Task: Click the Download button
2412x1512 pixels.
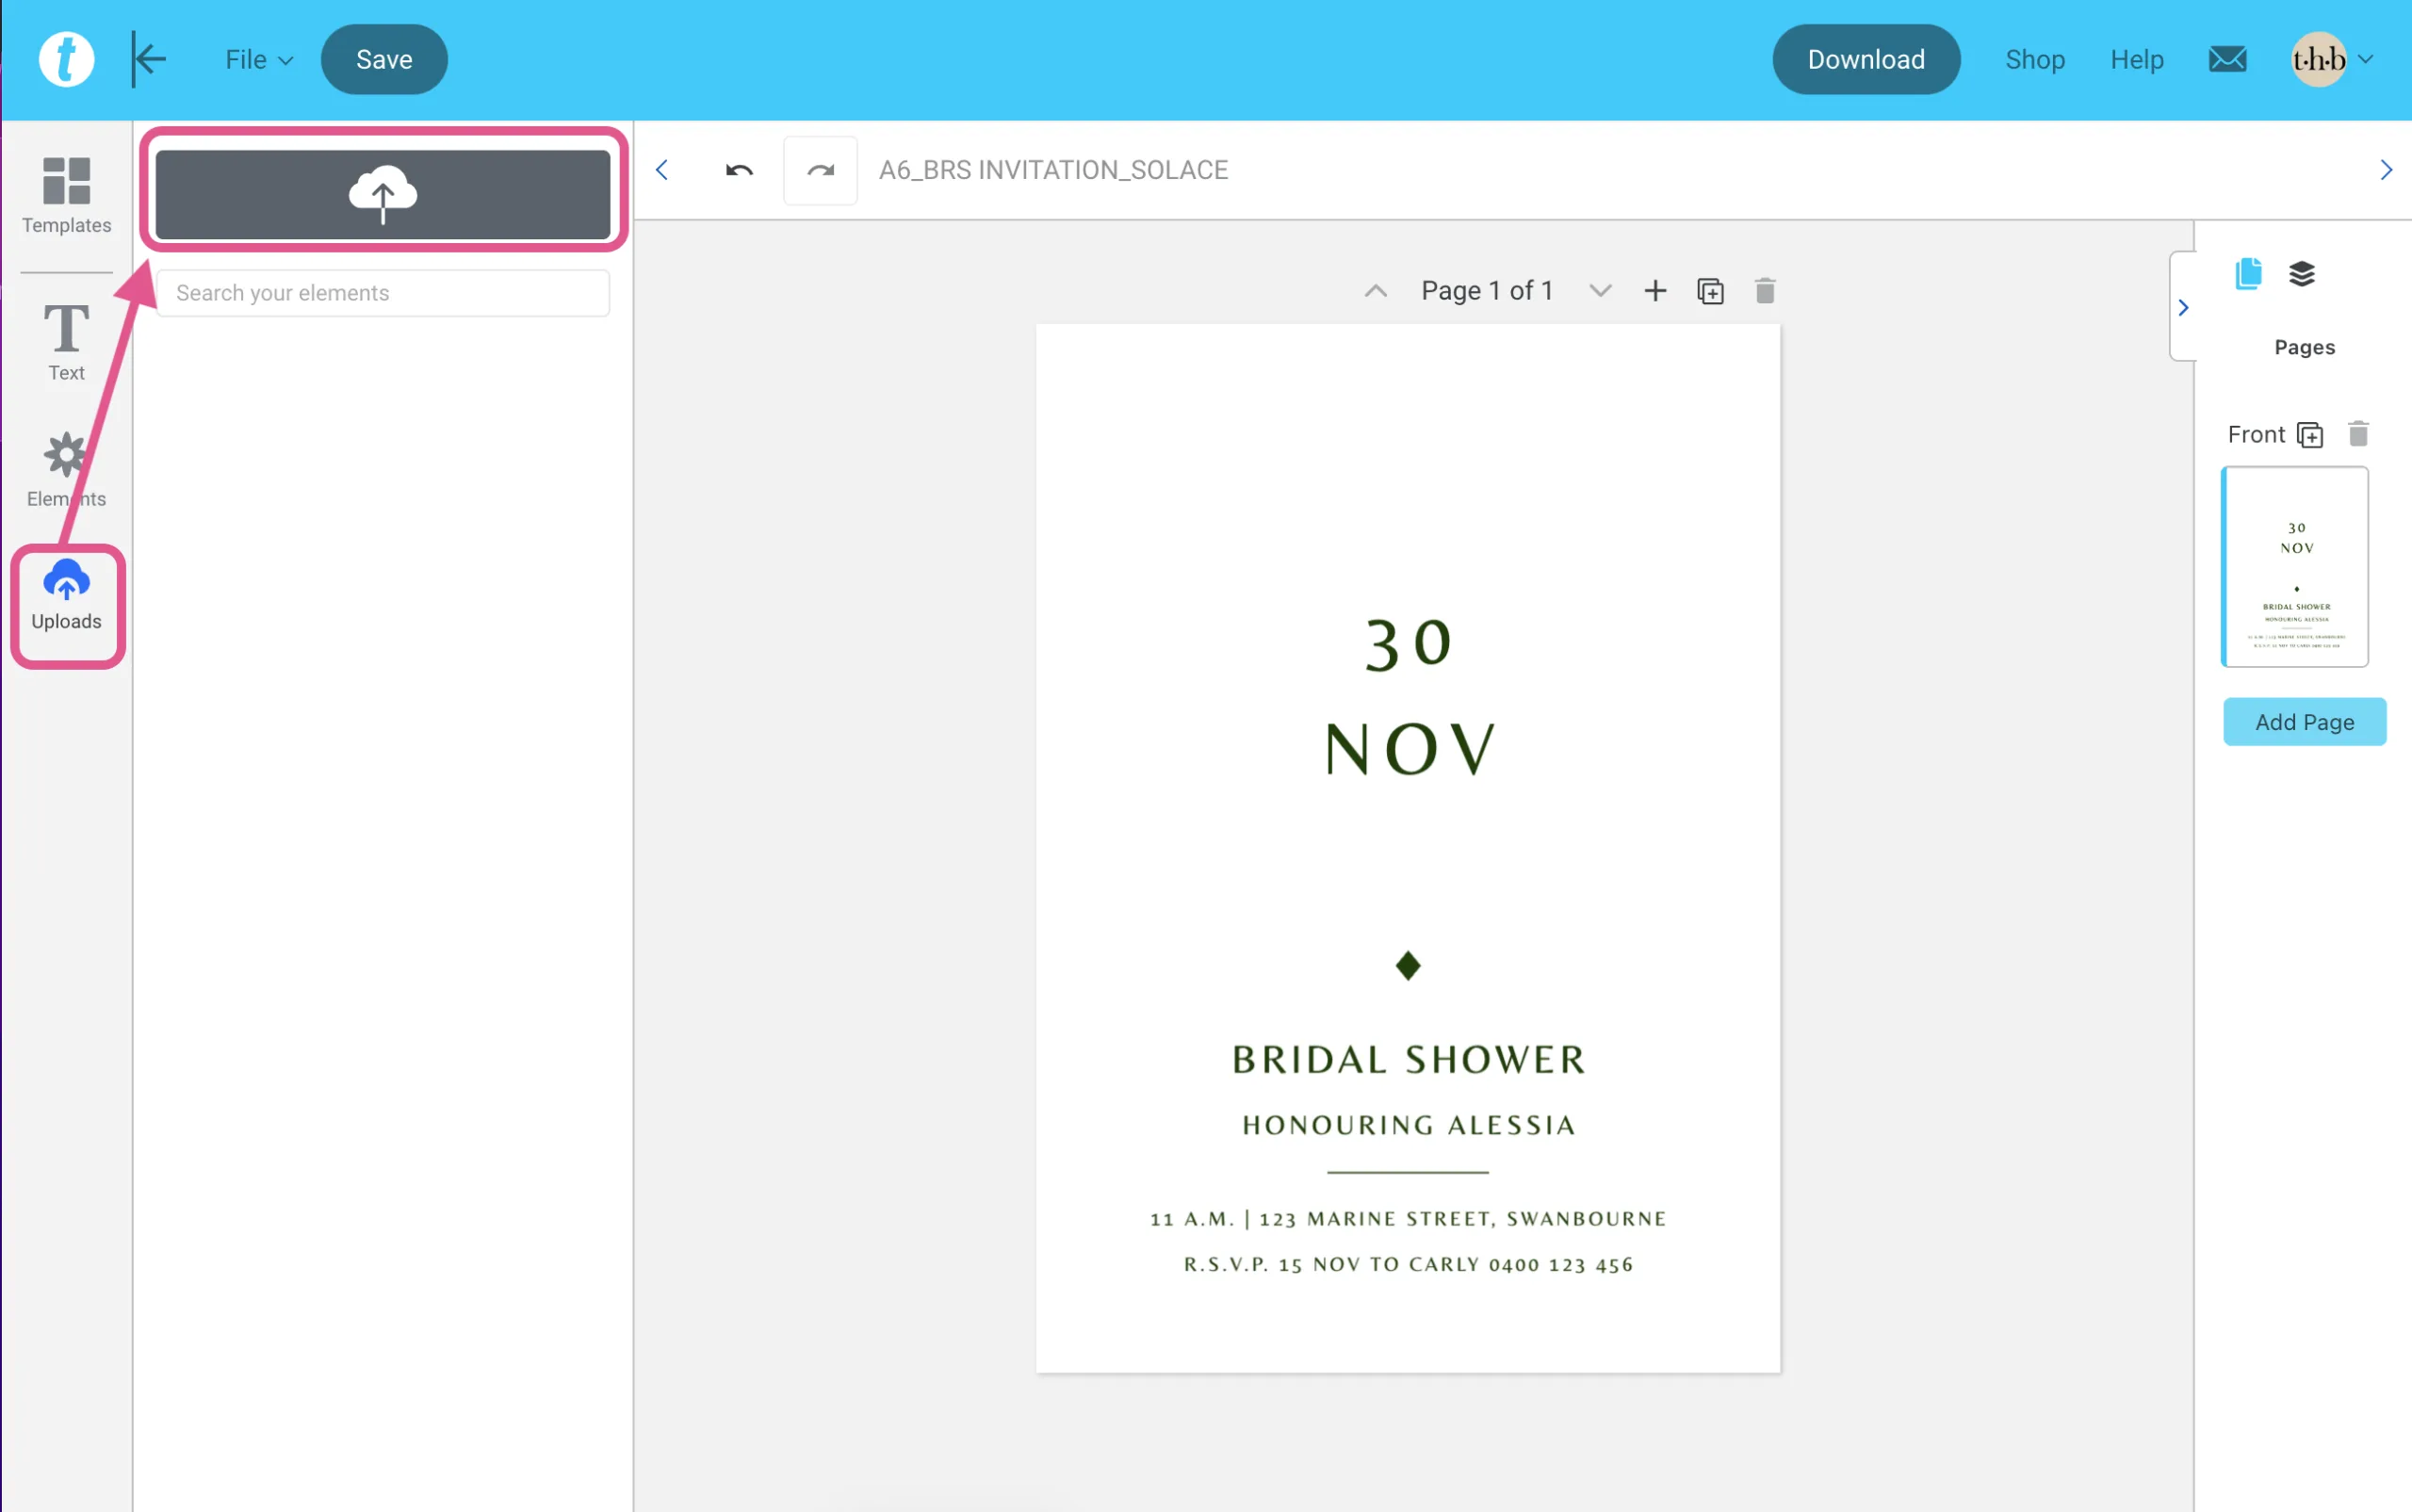Action: point(1865,60)
